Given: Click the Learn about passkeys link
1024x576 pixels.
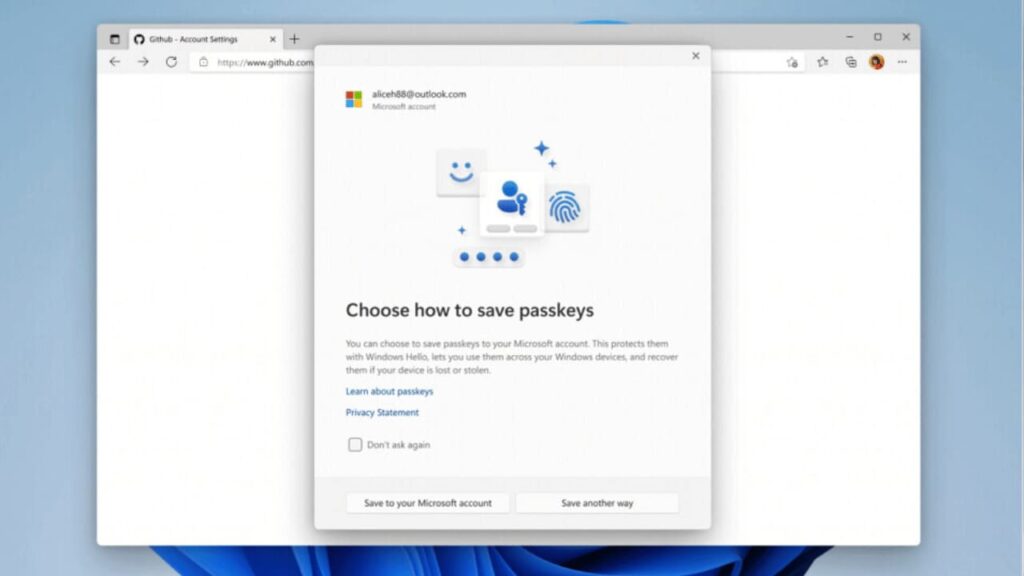Looking at the screenshot, I should pos(389,391).
